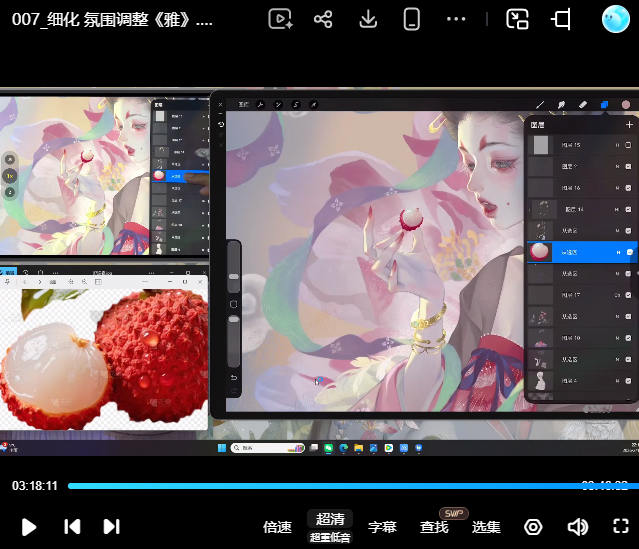Click Procreate sidebar undo arrow
The image size is (639, 549).
click(x=234, y=378)
